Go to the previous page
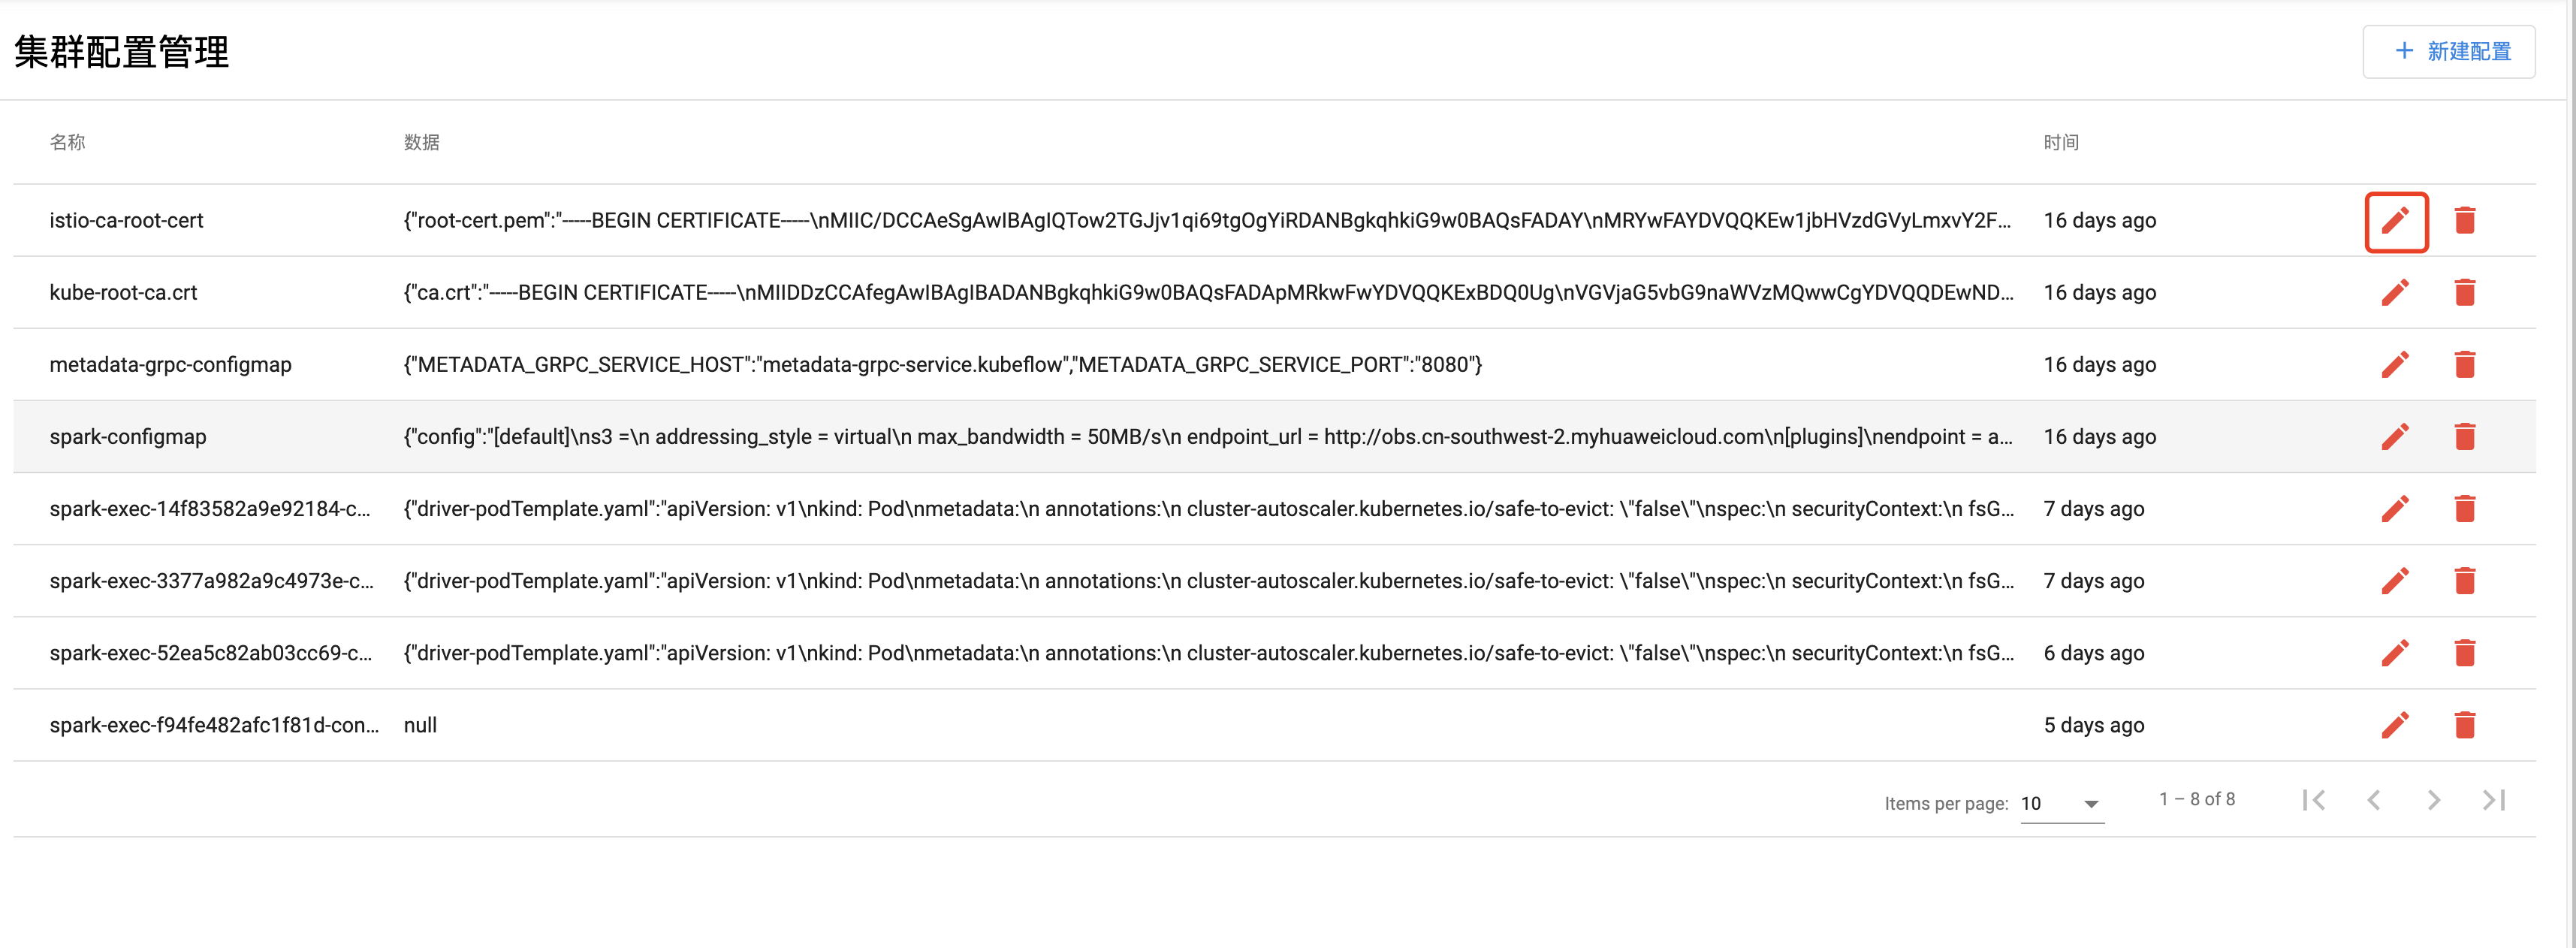2576x948 pixels. [2373, 800]
